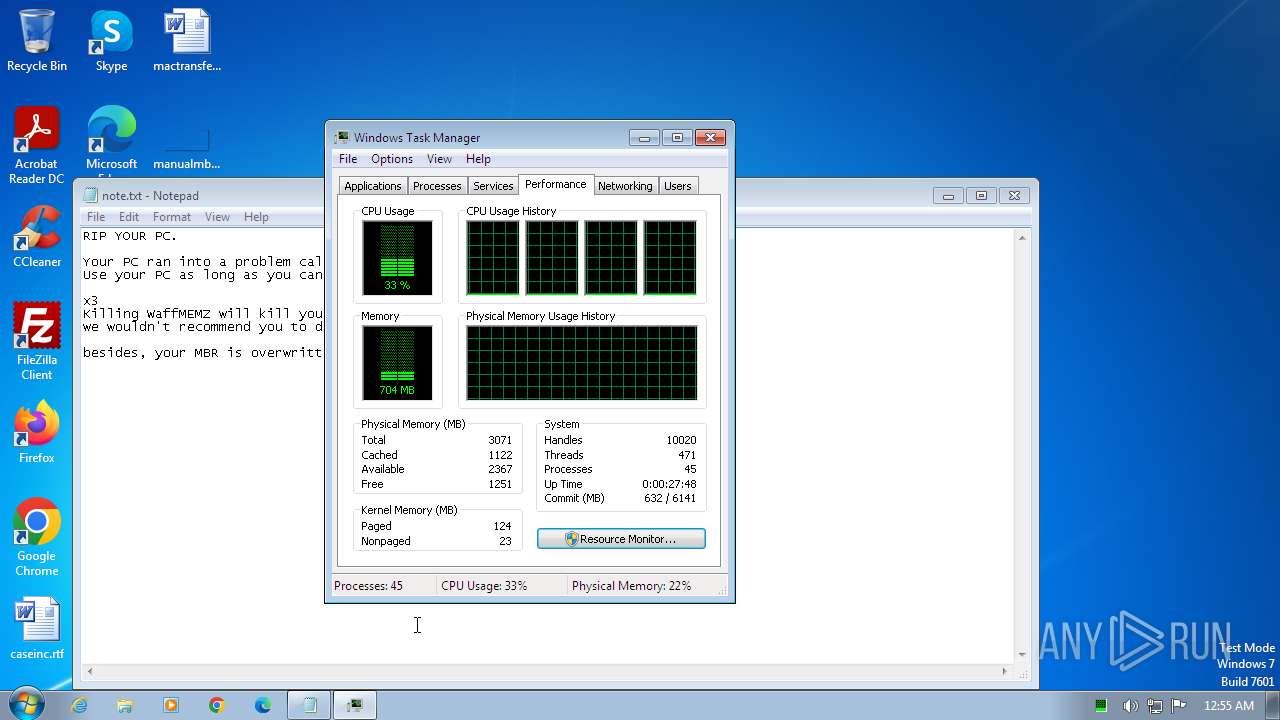This screenshot has width=1280, height=720.
Task: Minimize the Task Manager window
Action: (x=644, y=138)
